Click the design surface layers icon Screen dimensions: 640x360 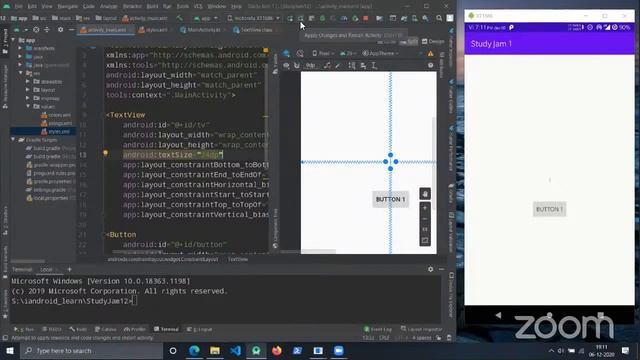(x=286, y=53)
